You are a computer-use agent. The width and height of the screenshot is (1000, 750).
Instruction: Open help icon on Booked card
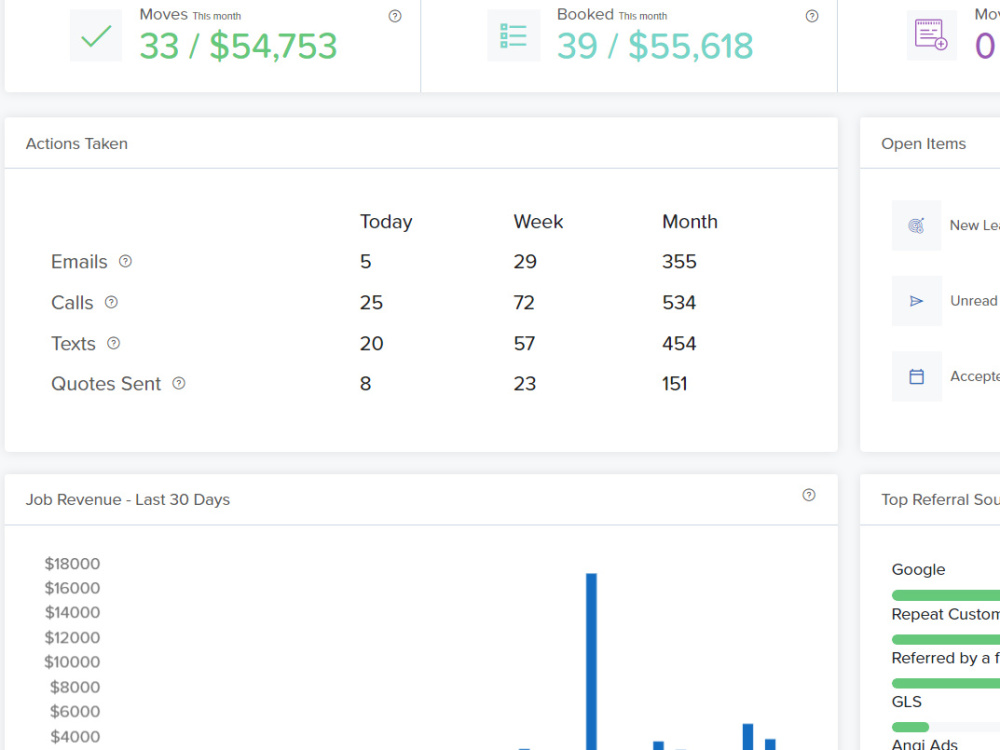(x=811, y=16)
